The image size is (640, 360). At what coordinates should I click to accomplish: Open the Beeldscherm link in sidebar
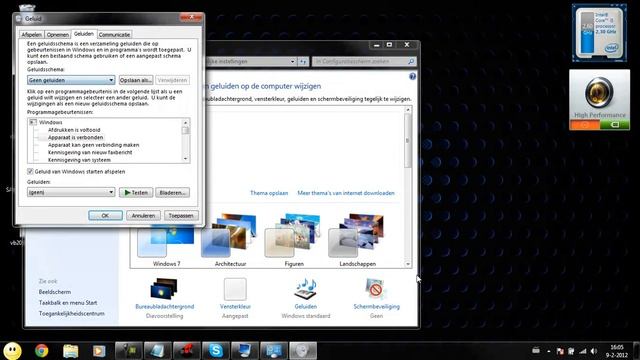click(55, 292)
